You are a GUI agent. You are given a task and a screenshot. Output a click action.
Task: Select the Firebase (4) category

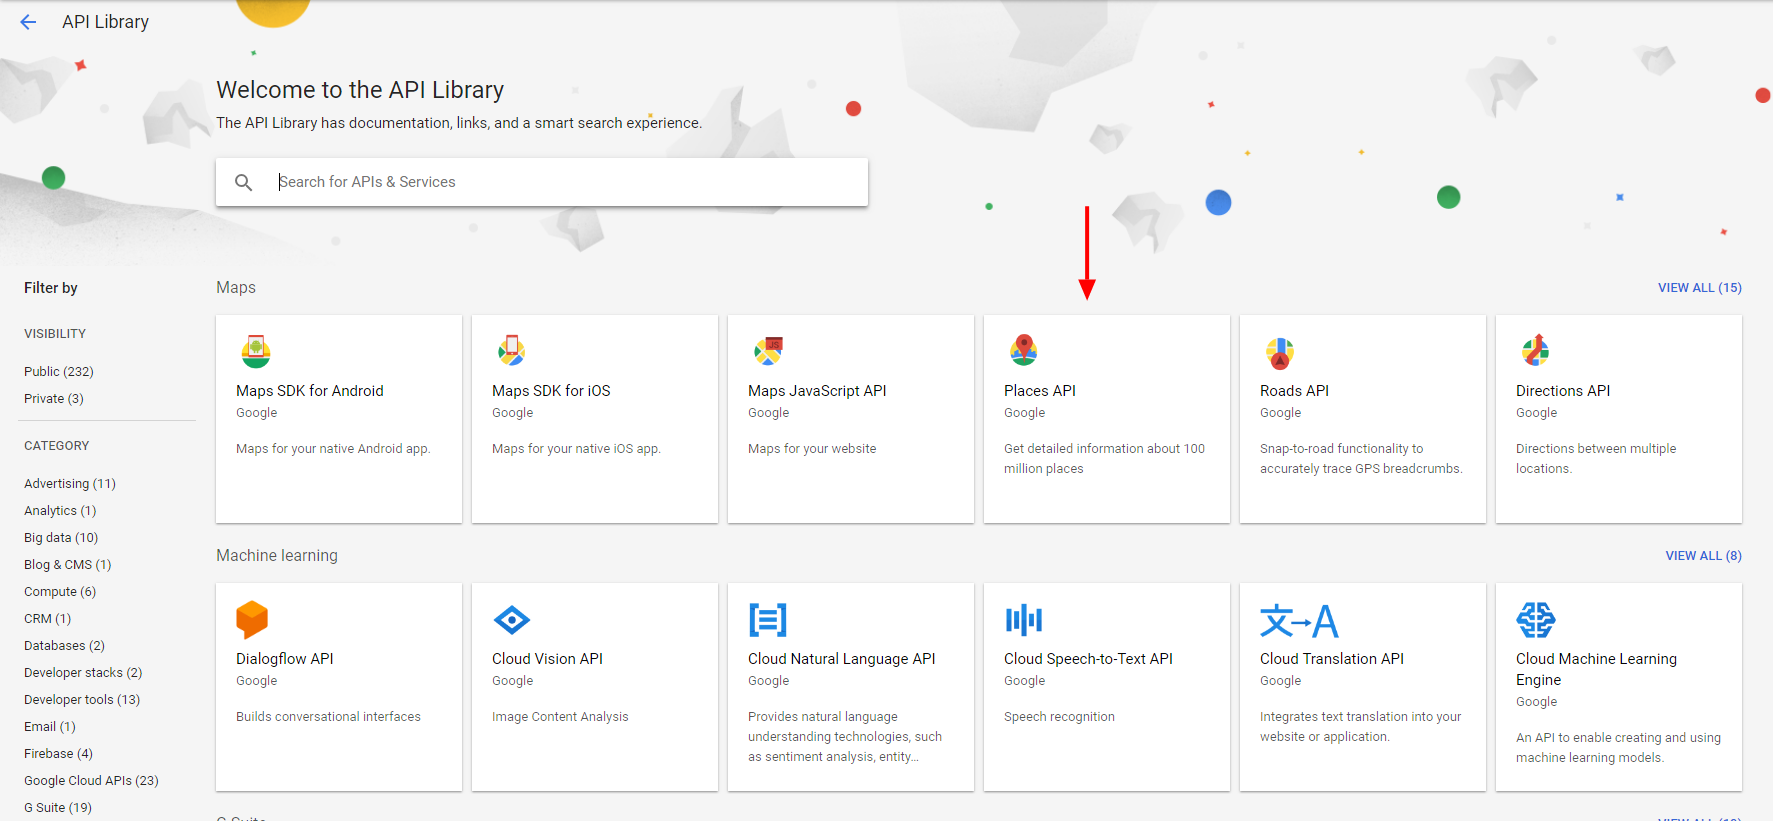(x=58, y=754)
